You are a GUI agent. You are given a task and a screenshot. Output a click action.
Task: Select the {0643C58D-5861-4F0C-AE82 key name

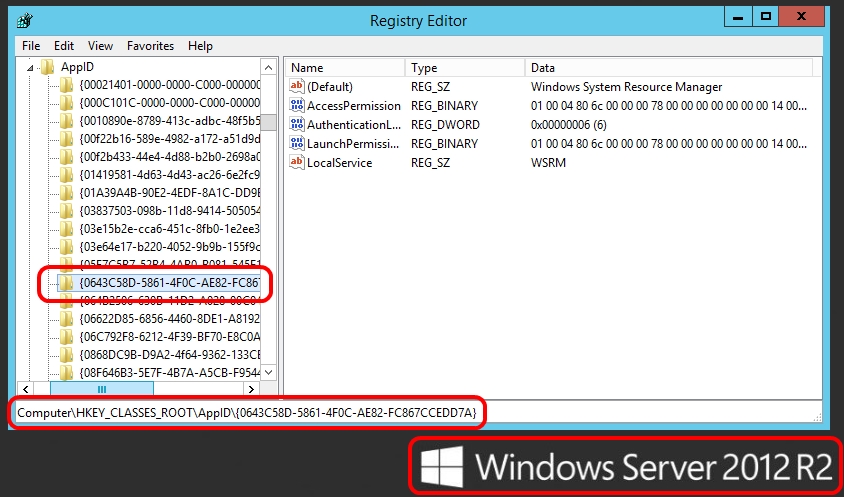click(170, 283)
